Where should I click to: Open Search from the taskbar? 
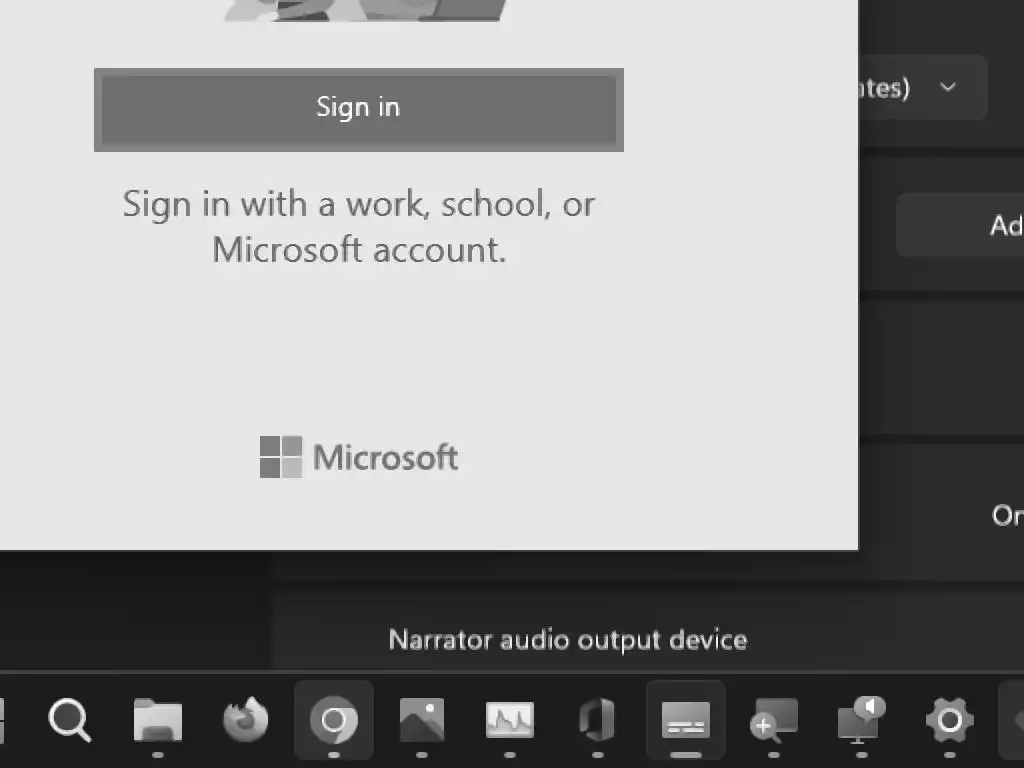pos(69,720)
